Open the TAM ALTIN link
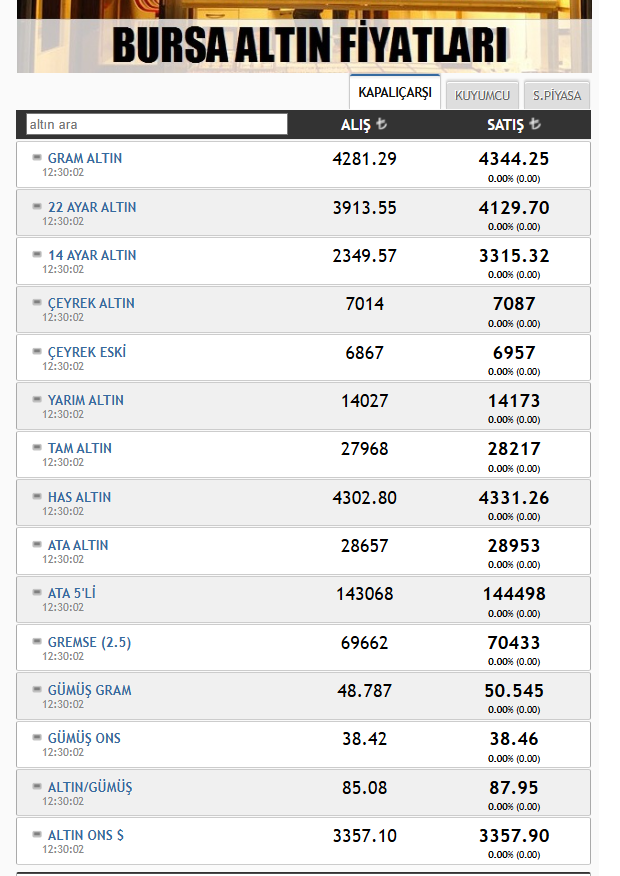The image size is (620, 876). coord(79,448)
